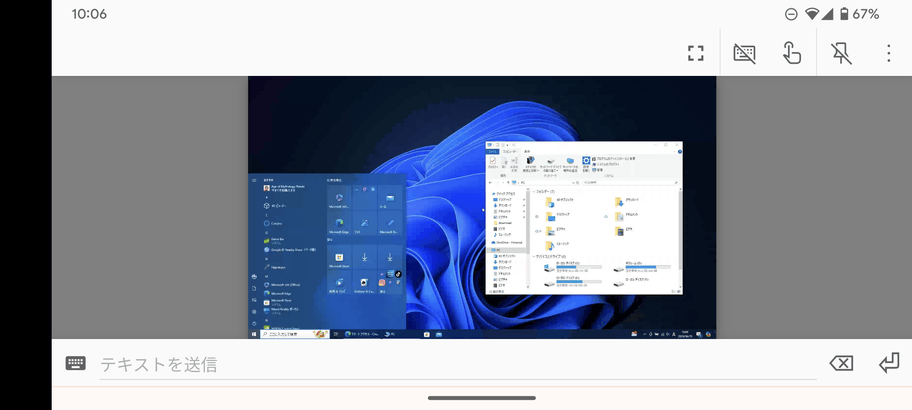The height and width of the screenshot is (410, 912).
Task: Open Power options in Start menu rail
Action: pos(254,323)
